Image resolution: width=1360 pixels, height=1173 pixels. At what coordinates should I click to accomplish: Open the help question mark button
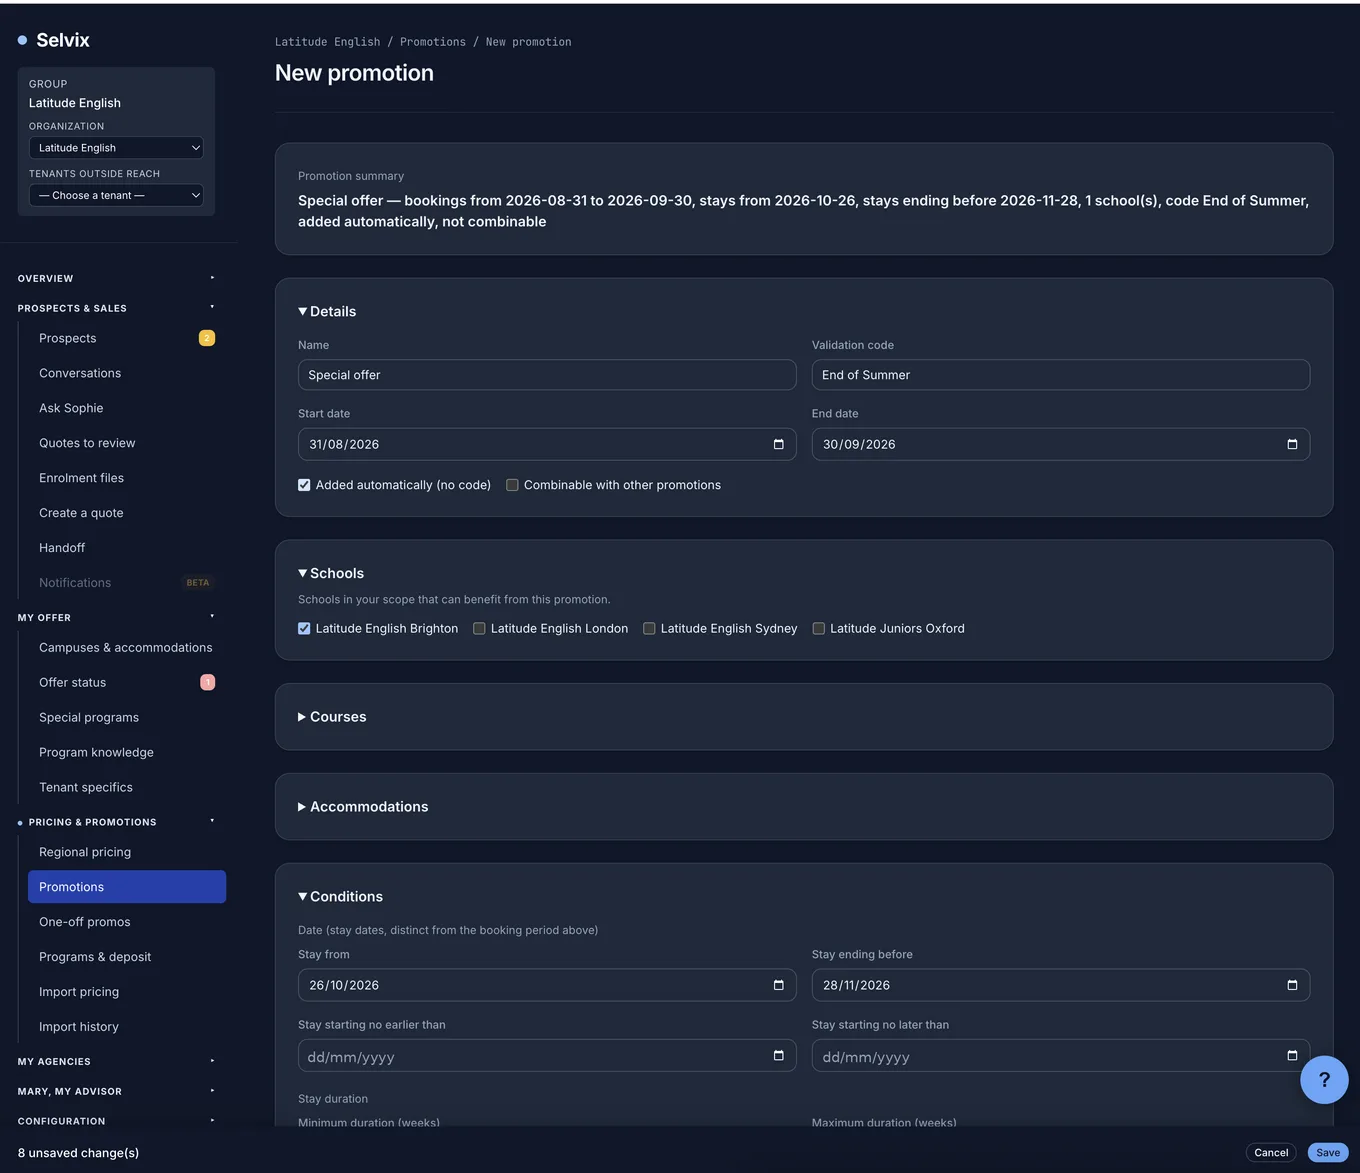point(1324,1080)
